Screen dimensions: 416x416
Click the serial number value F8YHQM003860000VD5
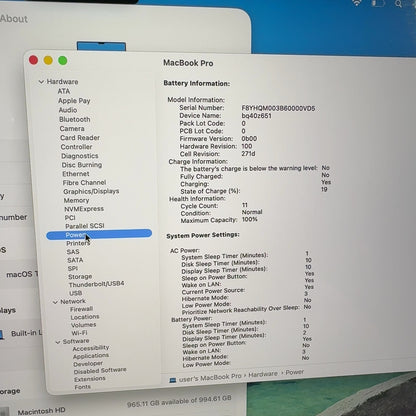(278, 108)
